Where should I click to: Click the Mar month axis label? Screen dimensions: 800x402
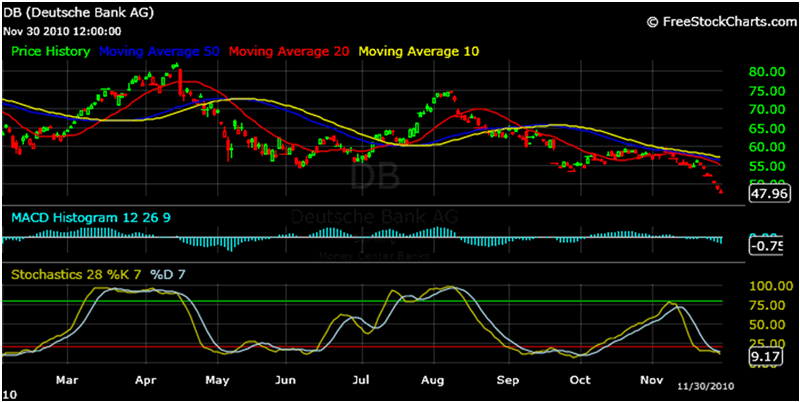click(68, 380)
